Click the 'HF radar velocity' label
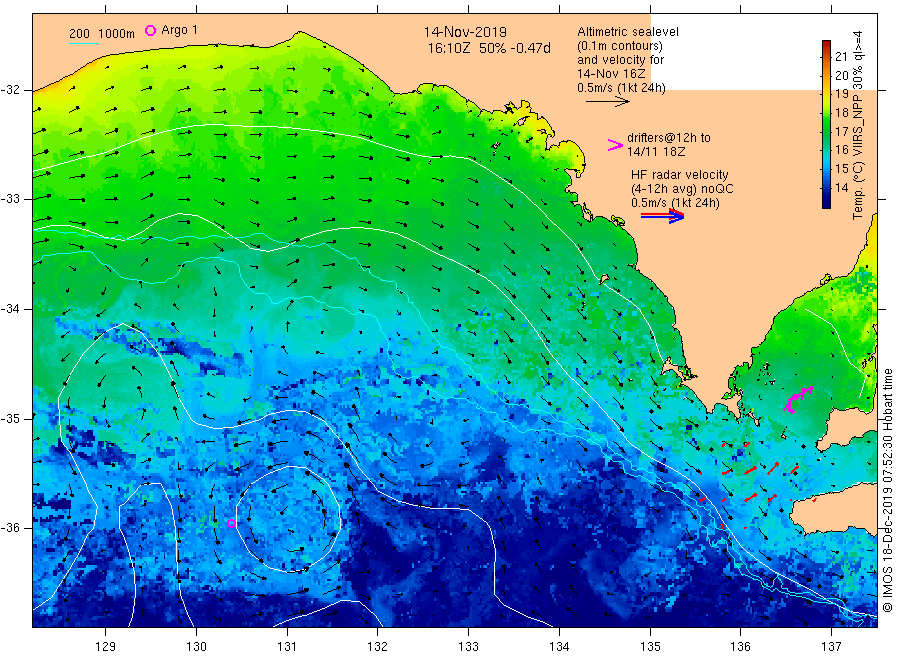The height and width of the screenshot is (660, 900). coord(680,174)
